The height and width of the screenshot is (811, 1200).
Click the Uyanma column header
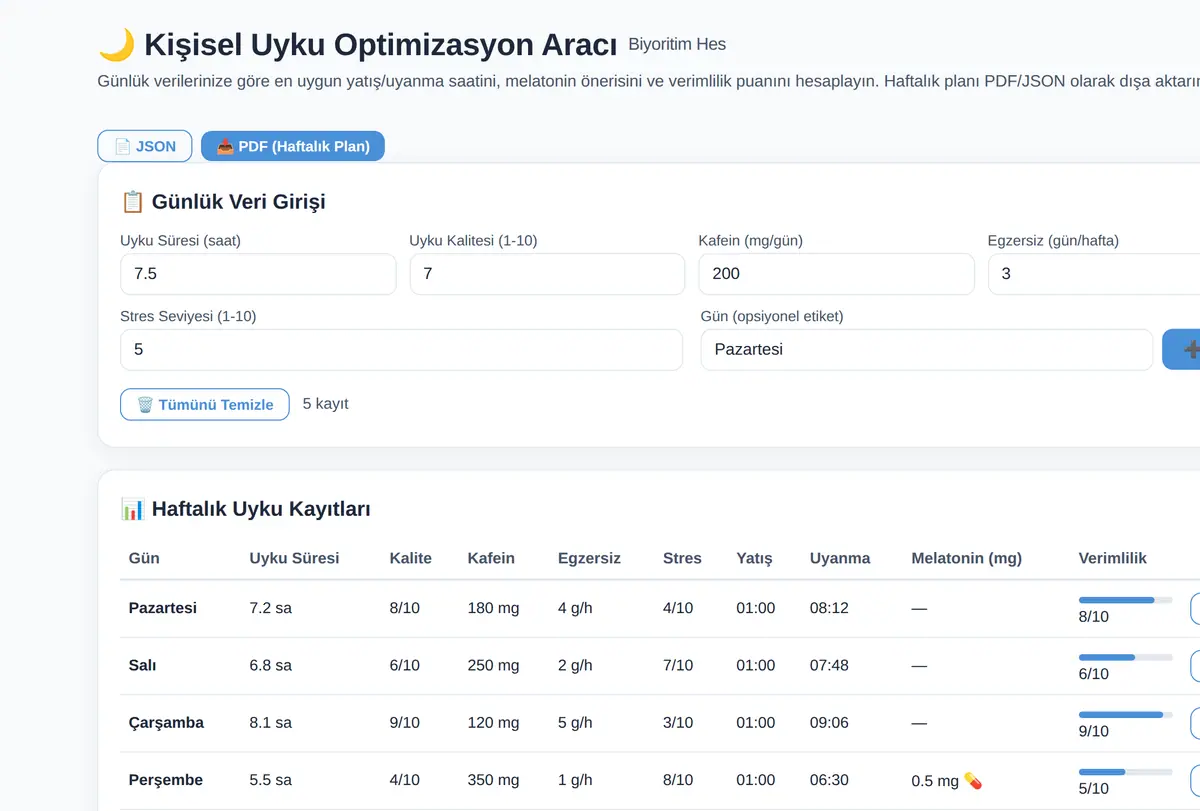[x=840, y=558]
